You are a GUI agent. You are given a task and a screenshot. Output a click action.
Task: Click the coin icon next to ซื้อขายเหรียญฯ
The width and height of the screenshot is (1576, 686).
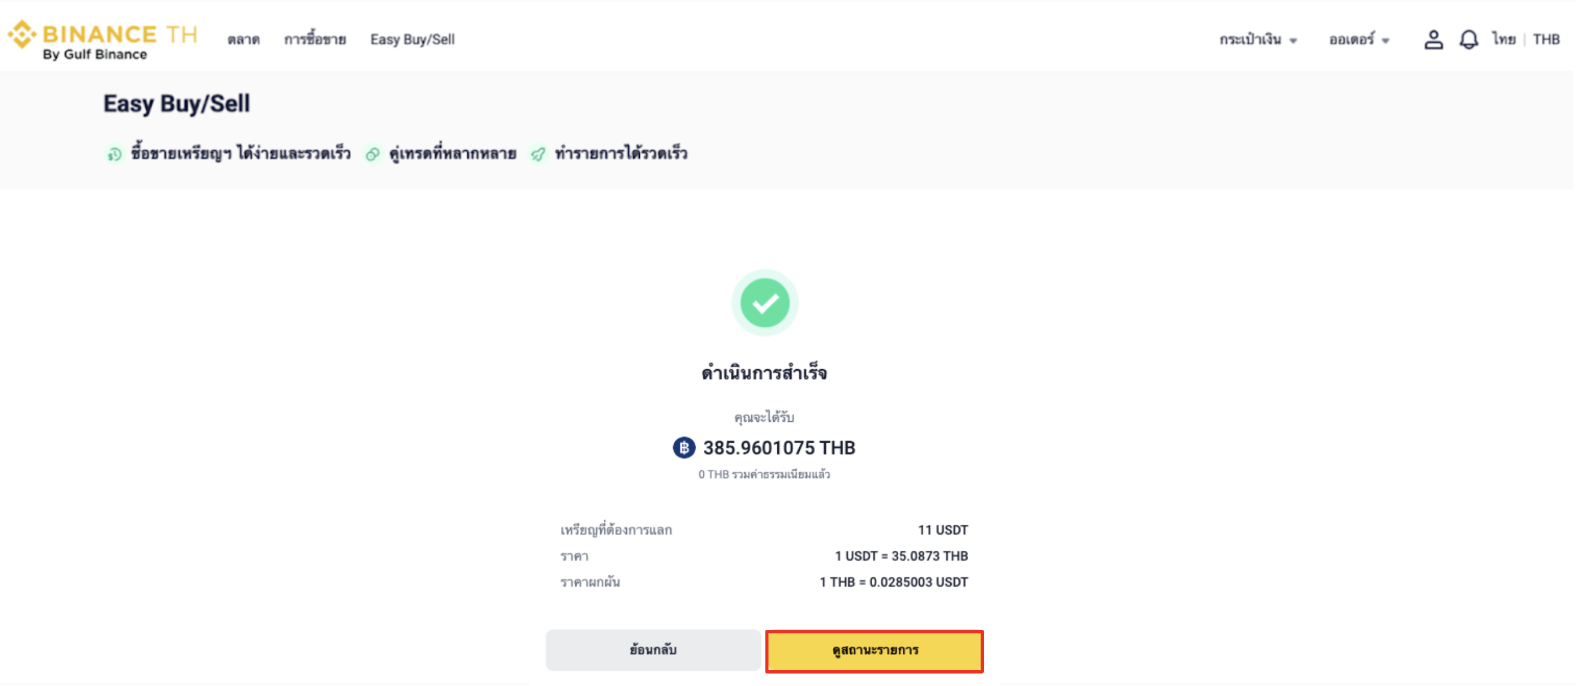click(x=114, y=154)
